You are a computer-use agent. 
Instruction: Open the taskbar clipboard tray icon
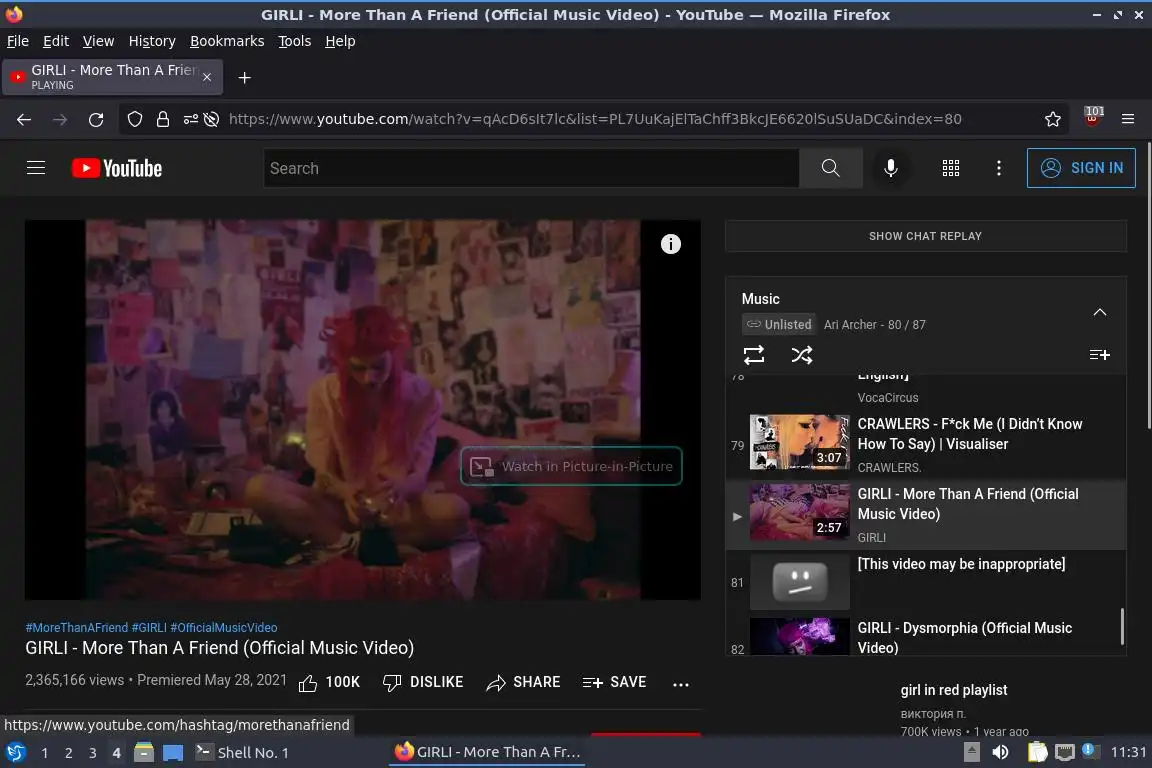(x=1037, y=753)
